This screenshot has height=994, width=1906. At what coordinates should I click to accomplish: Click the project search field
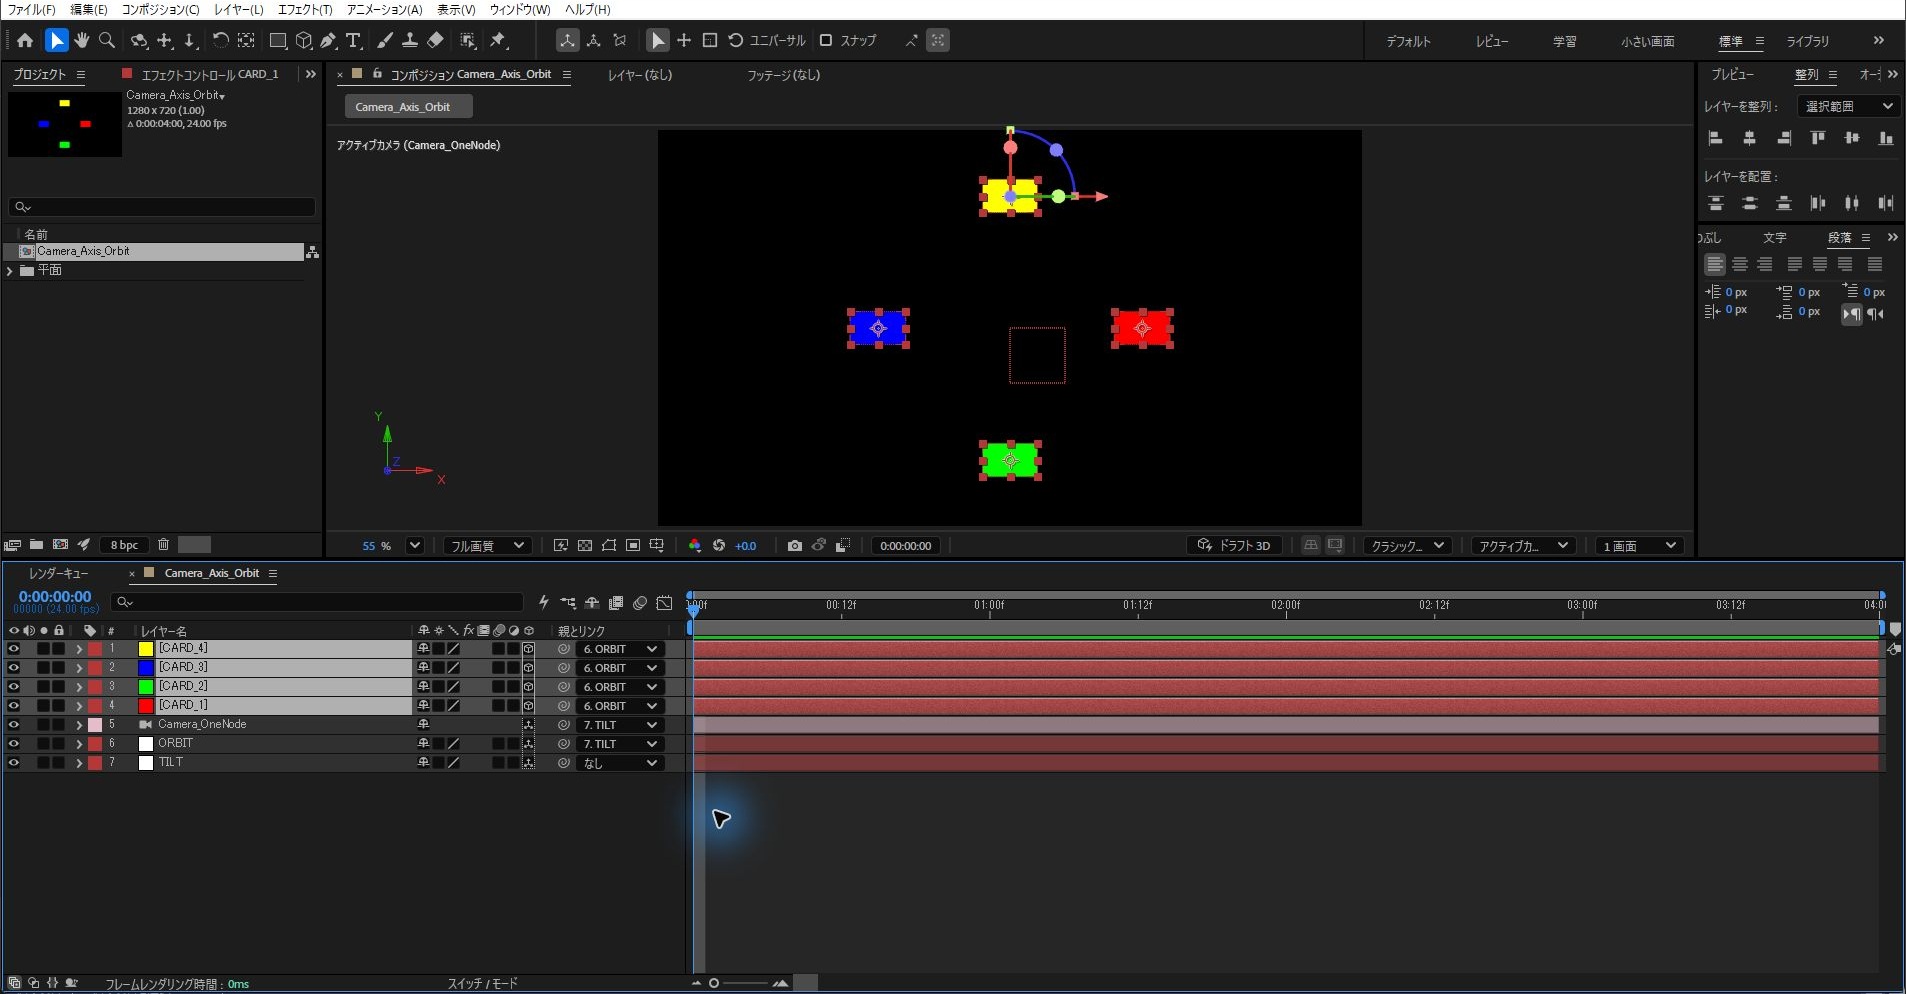pyautogui.click(x=162, y=207)
